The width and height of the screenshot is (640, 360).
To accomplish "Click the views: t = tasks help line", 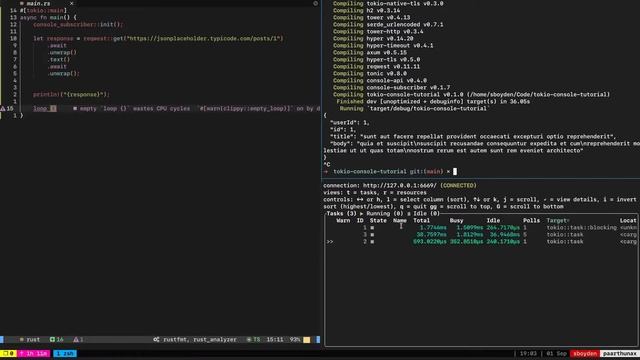I will point(375,193).
